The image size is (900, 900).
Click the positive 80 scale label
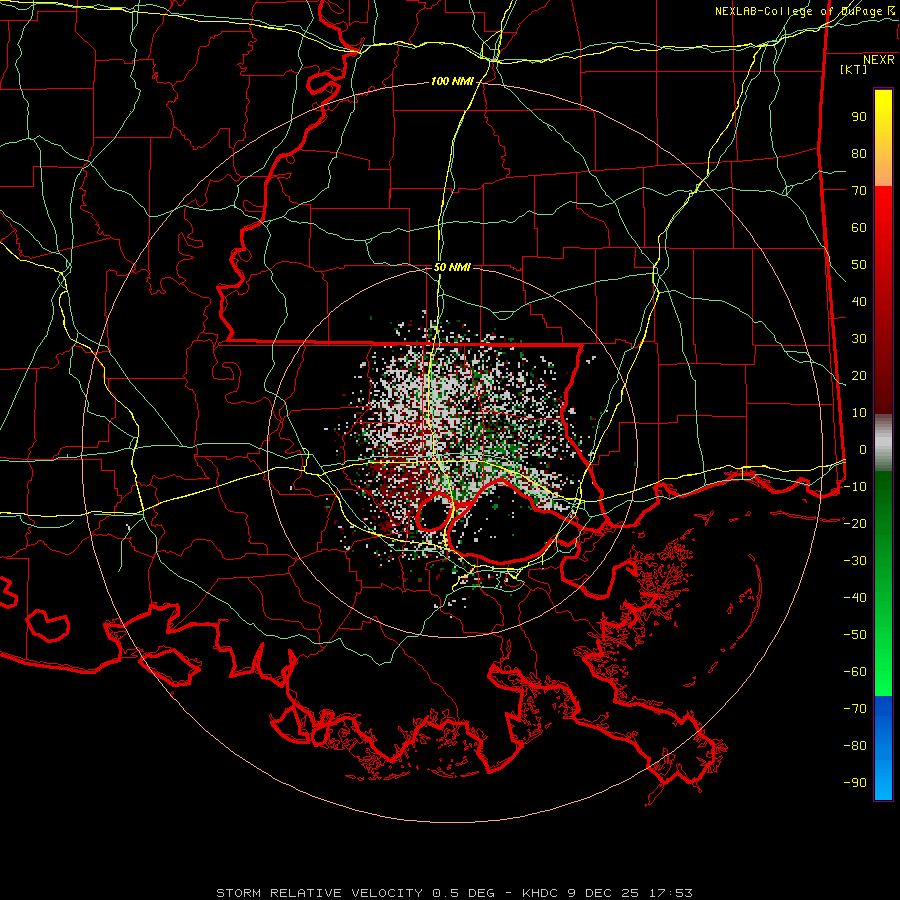(x=859, y=154)
